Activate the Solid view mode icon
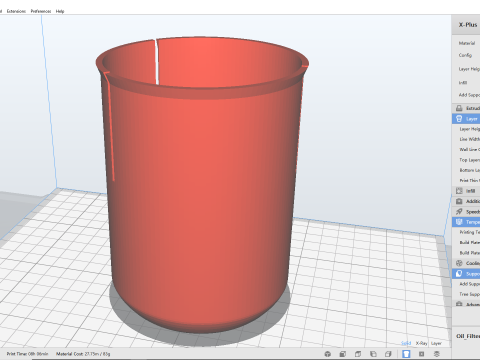The width and height of the screenshot is (480, 360). 406,354
